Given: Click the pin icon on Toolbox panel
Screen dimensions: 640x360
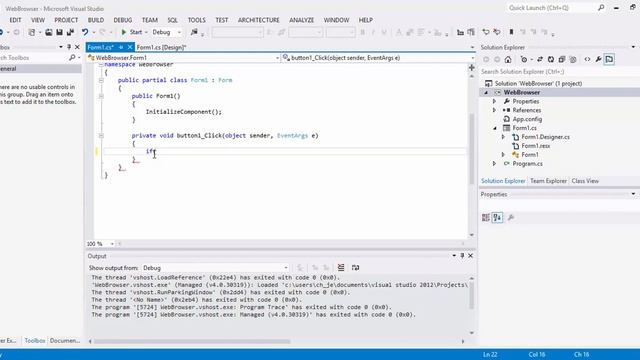Looking at the screenshot, I should (69, 47).
